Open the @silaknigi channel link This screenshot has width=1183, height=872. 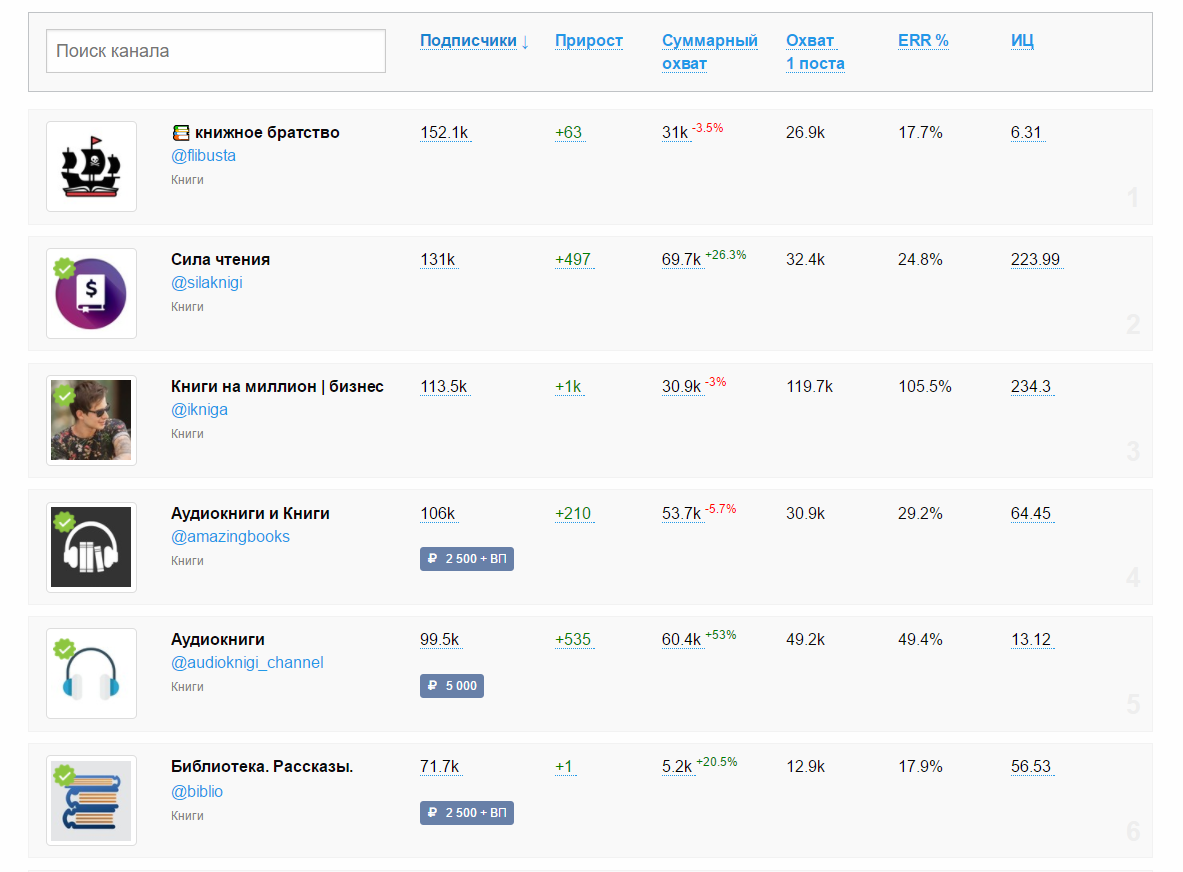tap(206, 283)
